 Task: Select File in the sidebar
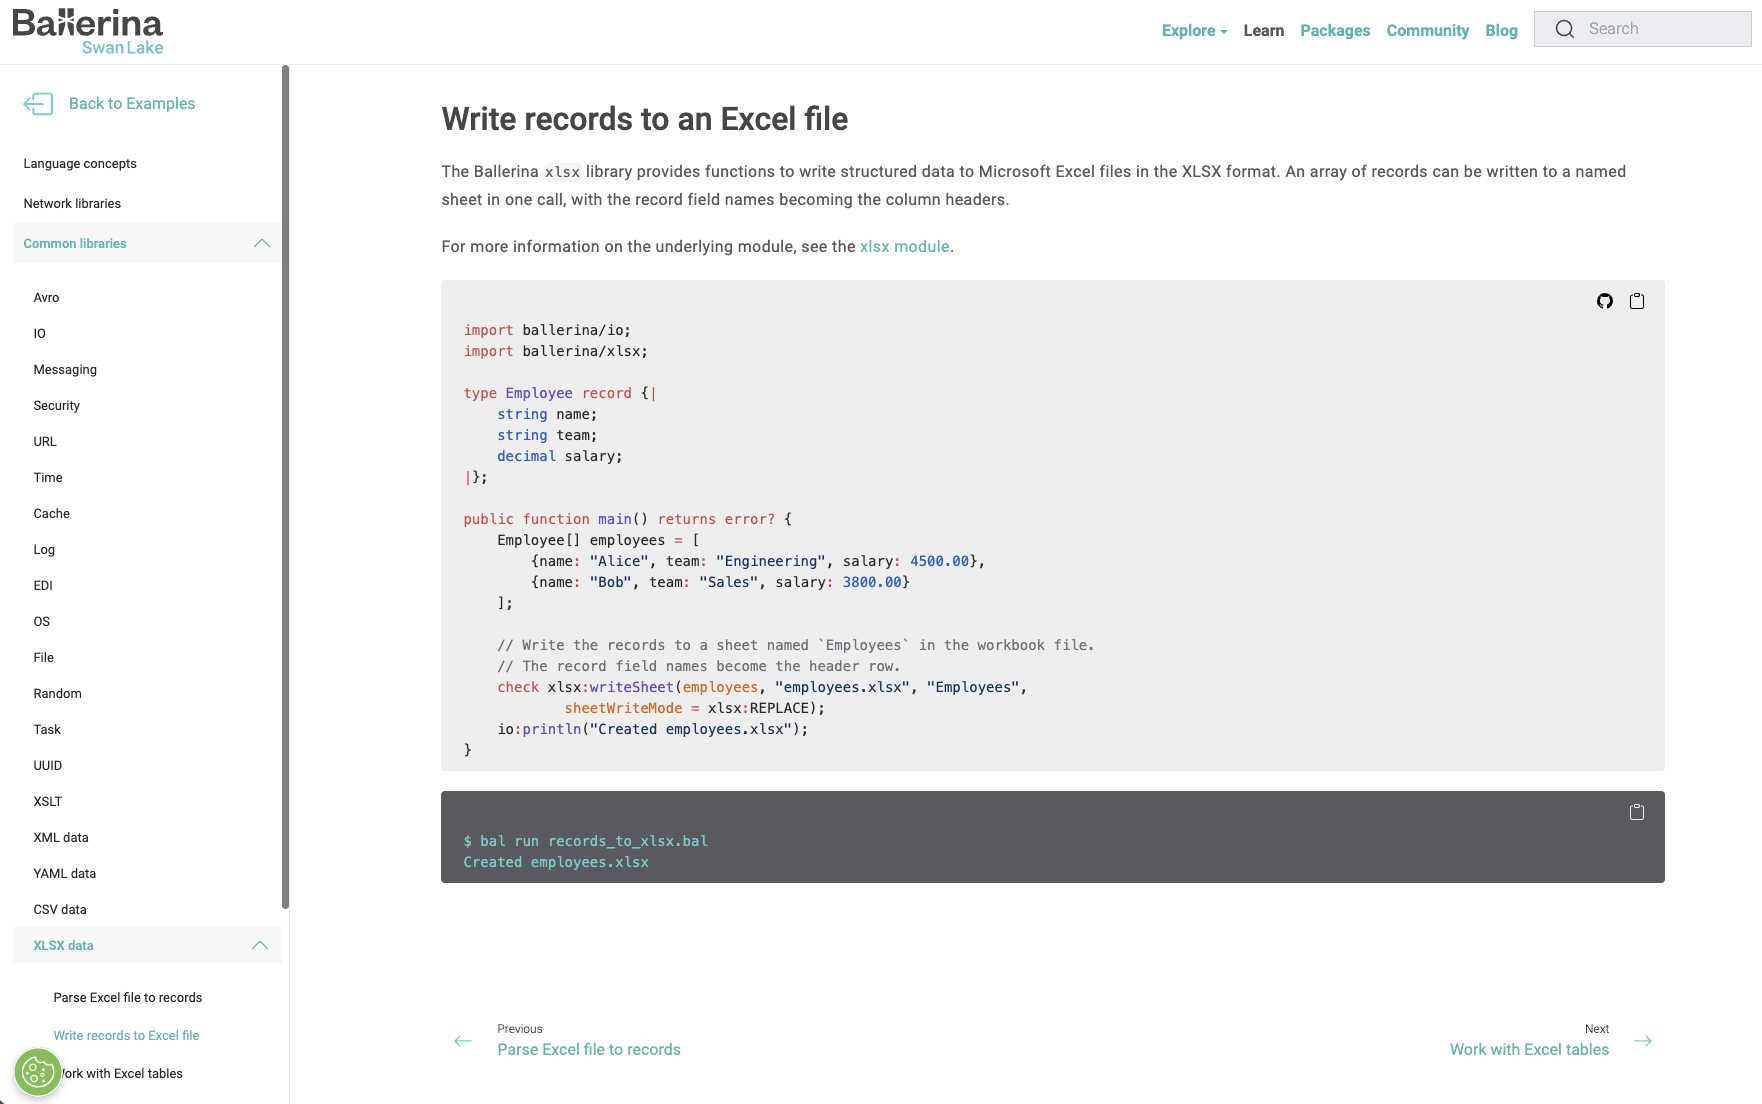43,657
